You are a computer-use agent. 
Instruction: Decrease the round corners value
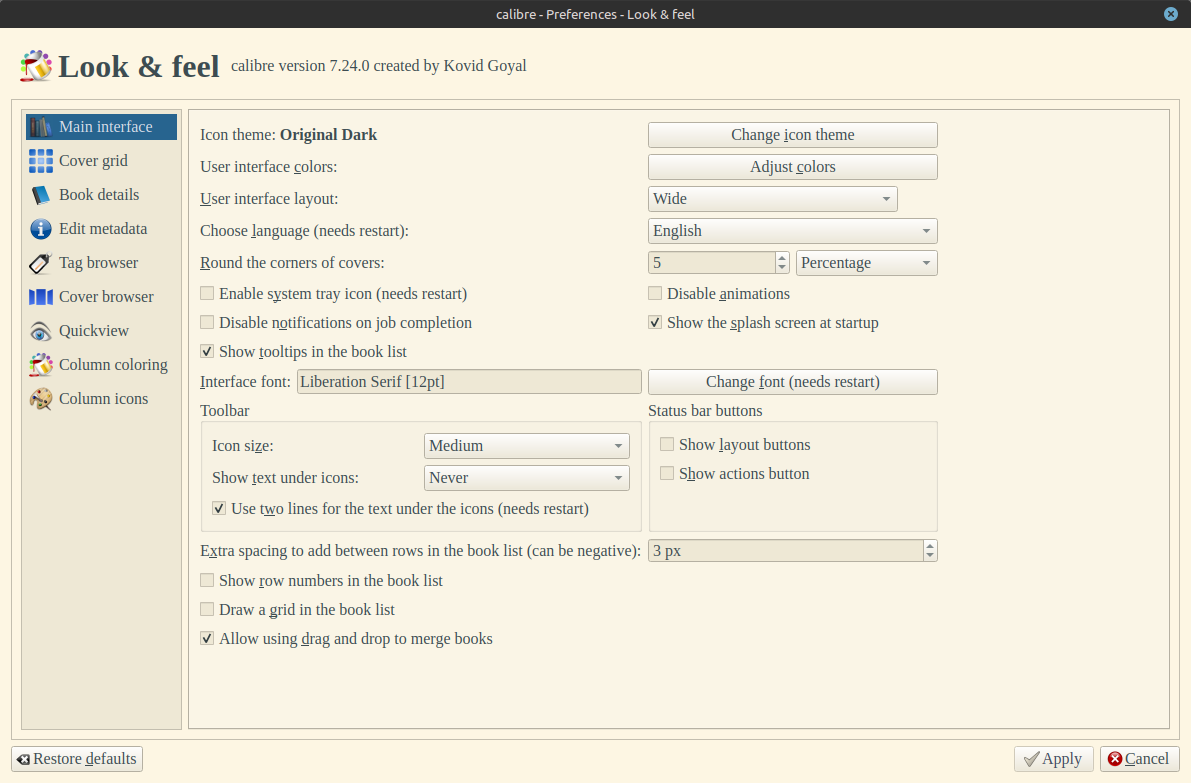pos(782,268)
